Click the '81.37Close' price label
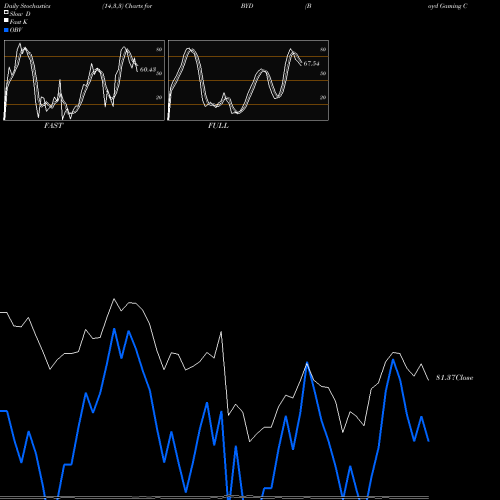Viewport: 500px width, 500px height. pos(455,378)
